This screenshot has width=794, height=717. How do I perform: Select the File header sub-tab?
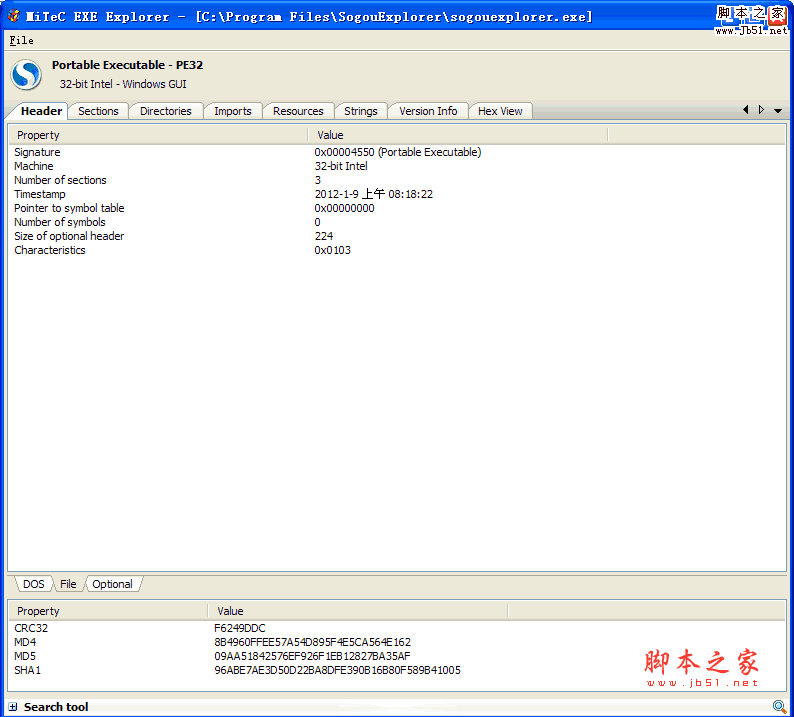[68, 584]
